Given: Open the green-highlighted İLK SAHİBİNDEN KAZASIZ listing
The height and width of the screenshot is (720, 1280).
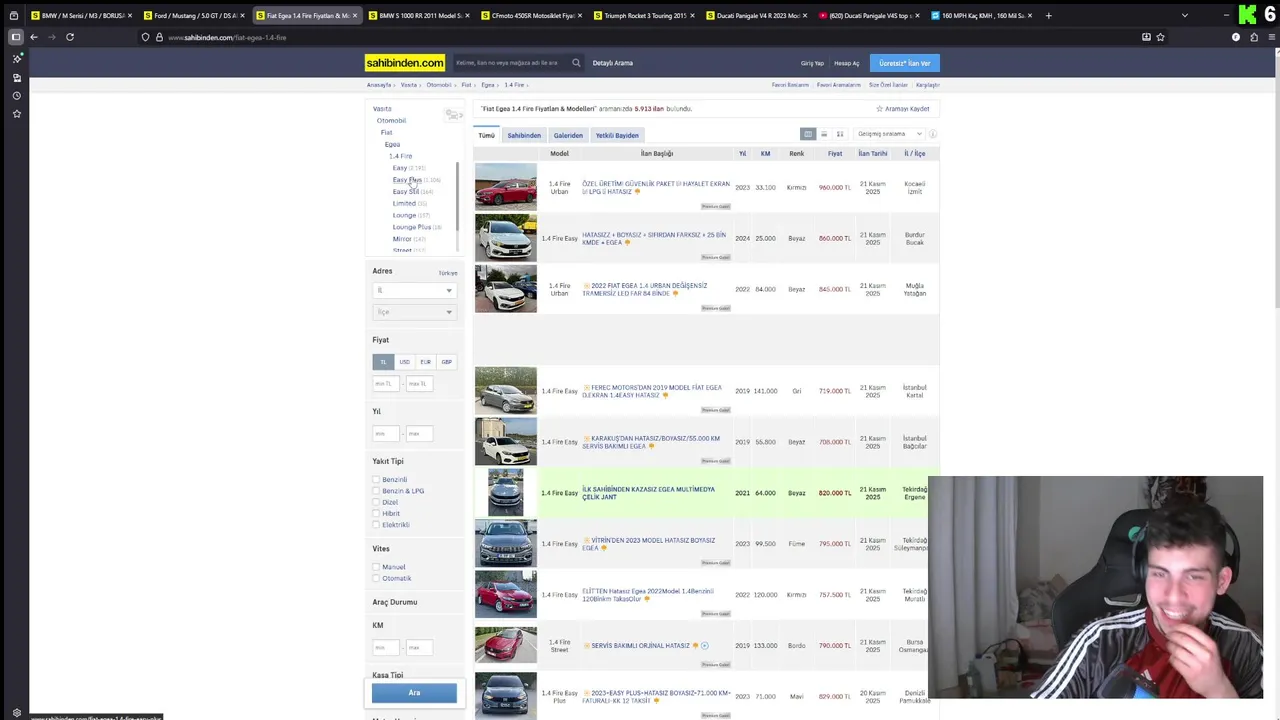Looking at the screenshot, I should click(x=648, y=493).
